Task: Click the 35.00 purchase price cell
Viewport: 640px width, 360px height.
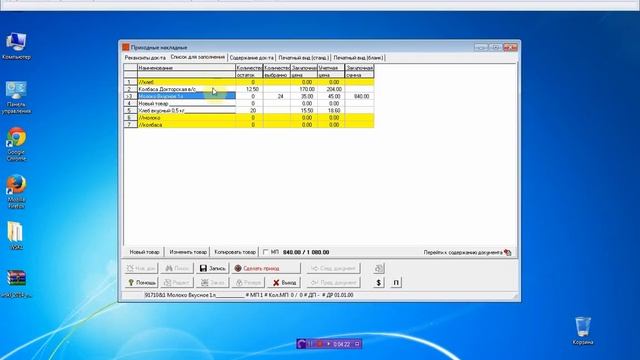Action: tap(304, 96)
